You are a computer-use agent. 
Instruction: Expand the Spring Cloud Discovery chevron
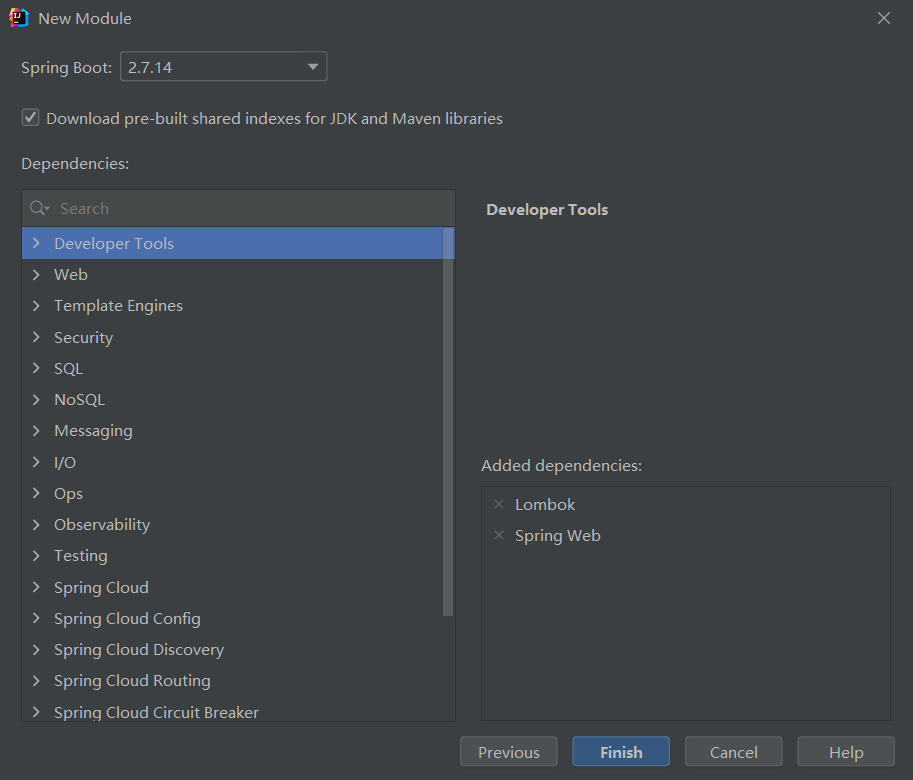tap(36, 650)
